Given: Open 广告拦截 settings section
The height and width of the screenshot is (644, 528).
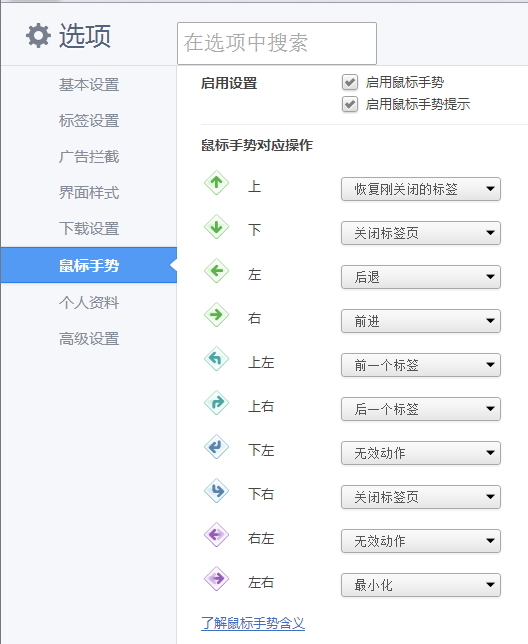Looking at the screenshot, I should [x=89, y=156].
